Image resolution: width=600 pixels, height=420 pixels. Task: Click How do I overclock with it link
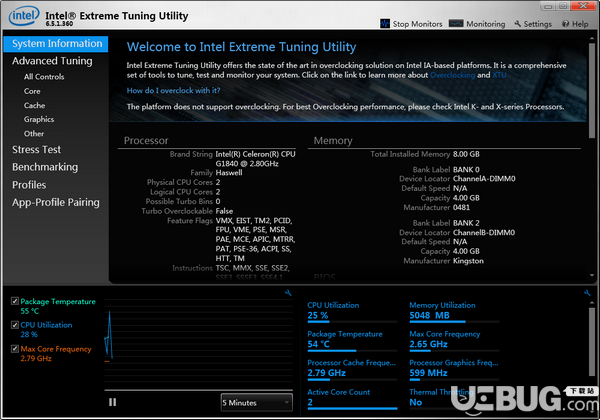click(x=173, y=91)
